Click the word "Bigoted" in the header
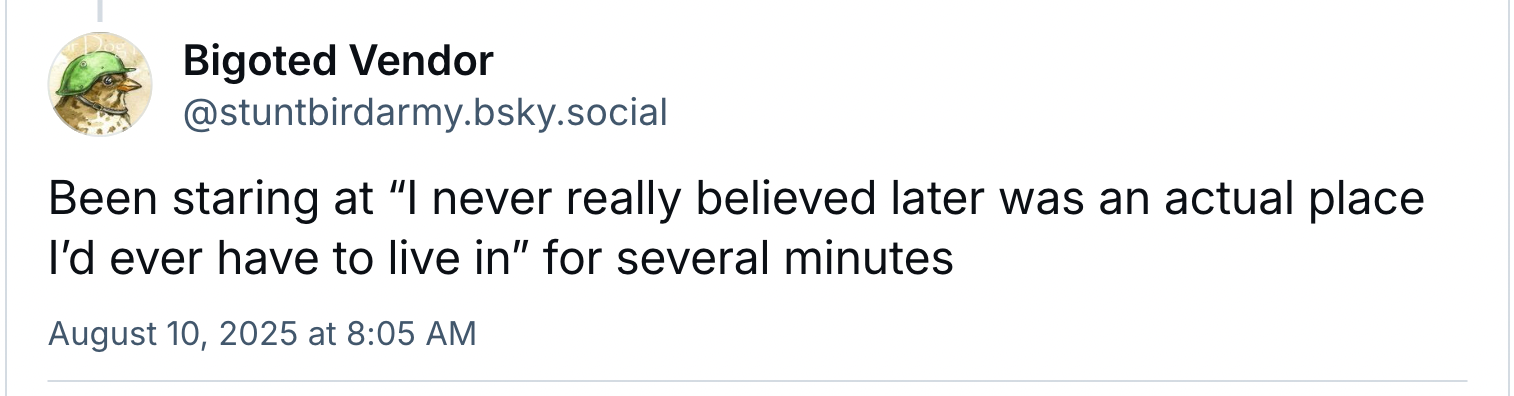This screenshot has height=396, width=1514. tap(258, 62)
